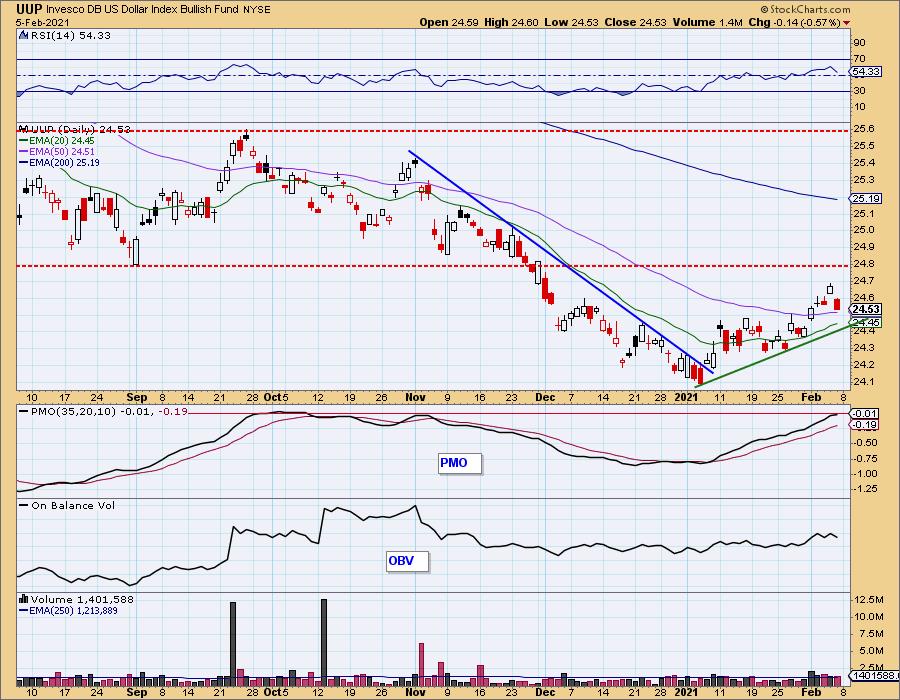Click the 24.8 price axis label

point(863,264)
